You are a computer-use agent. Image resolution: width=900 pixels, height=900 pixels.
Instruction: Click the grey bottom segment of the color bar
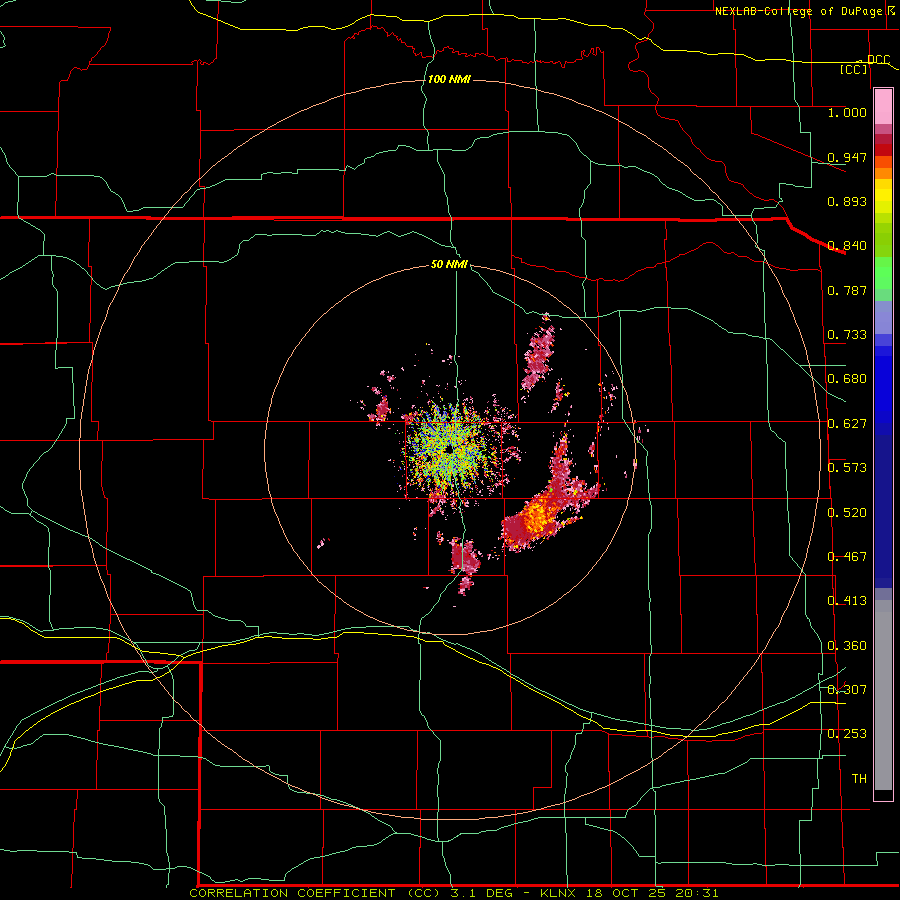point(883,695)
